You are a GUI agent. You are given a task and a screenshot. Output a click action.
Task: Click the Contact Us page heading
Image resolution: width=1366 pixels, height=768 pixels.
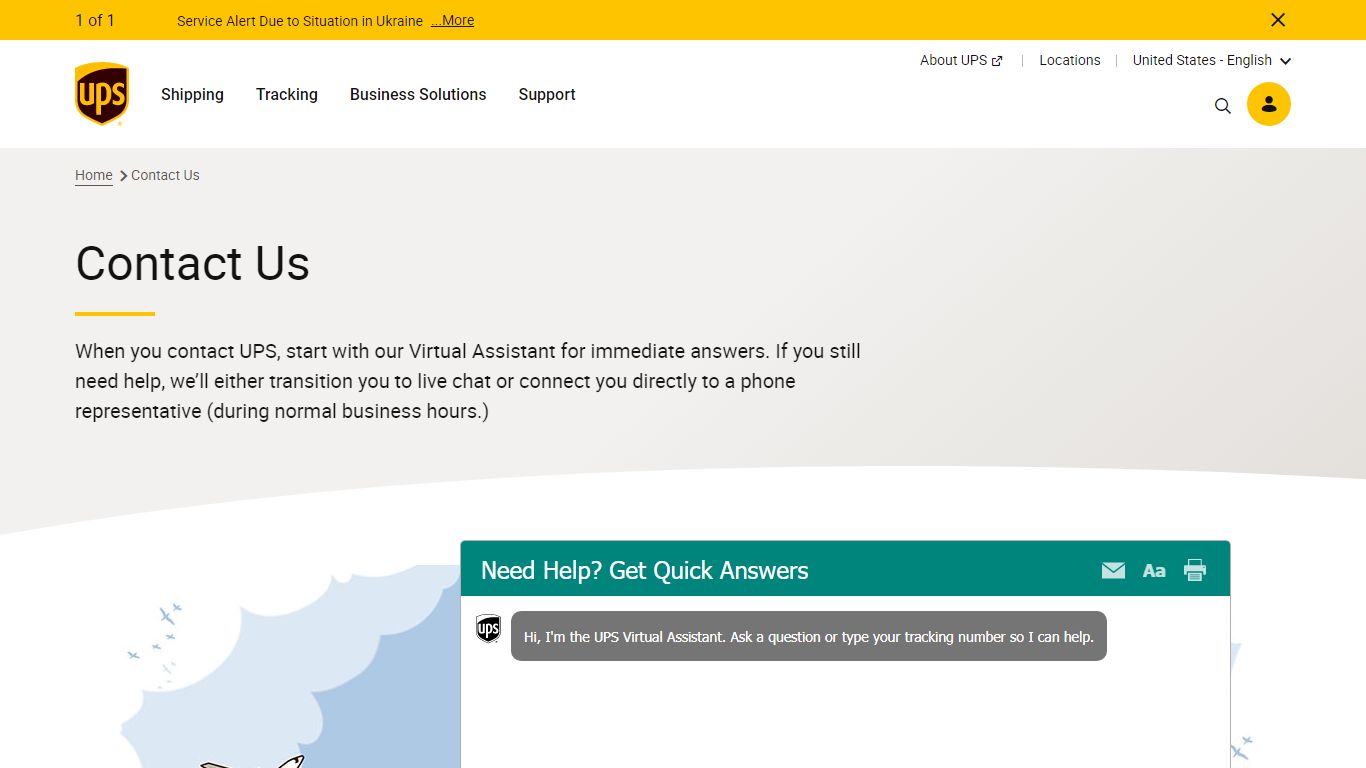point(193,263)
